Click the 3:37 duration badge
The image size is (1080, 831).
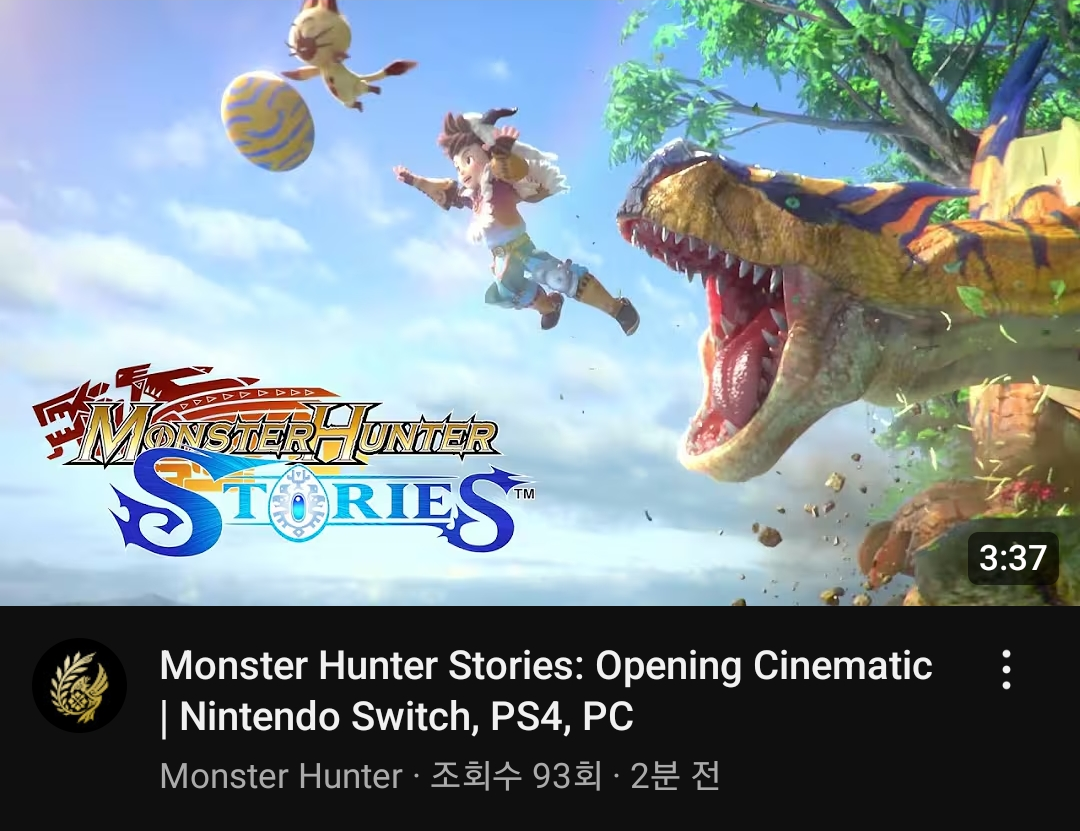click(1012, 557)
